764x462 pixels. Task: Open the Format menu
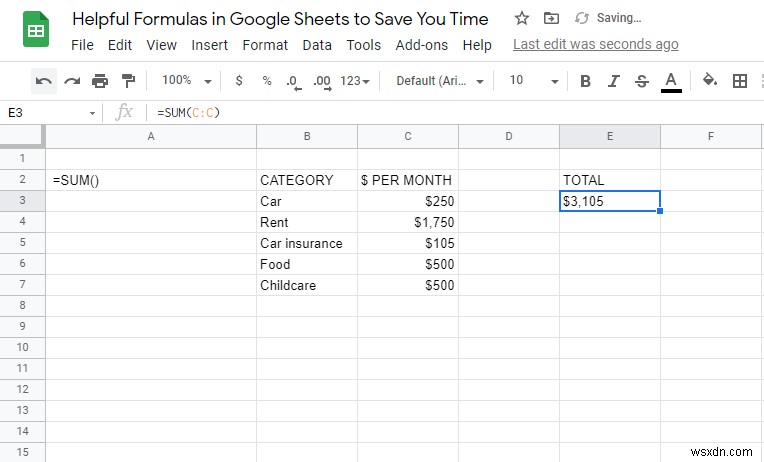(x=265, y=45)
